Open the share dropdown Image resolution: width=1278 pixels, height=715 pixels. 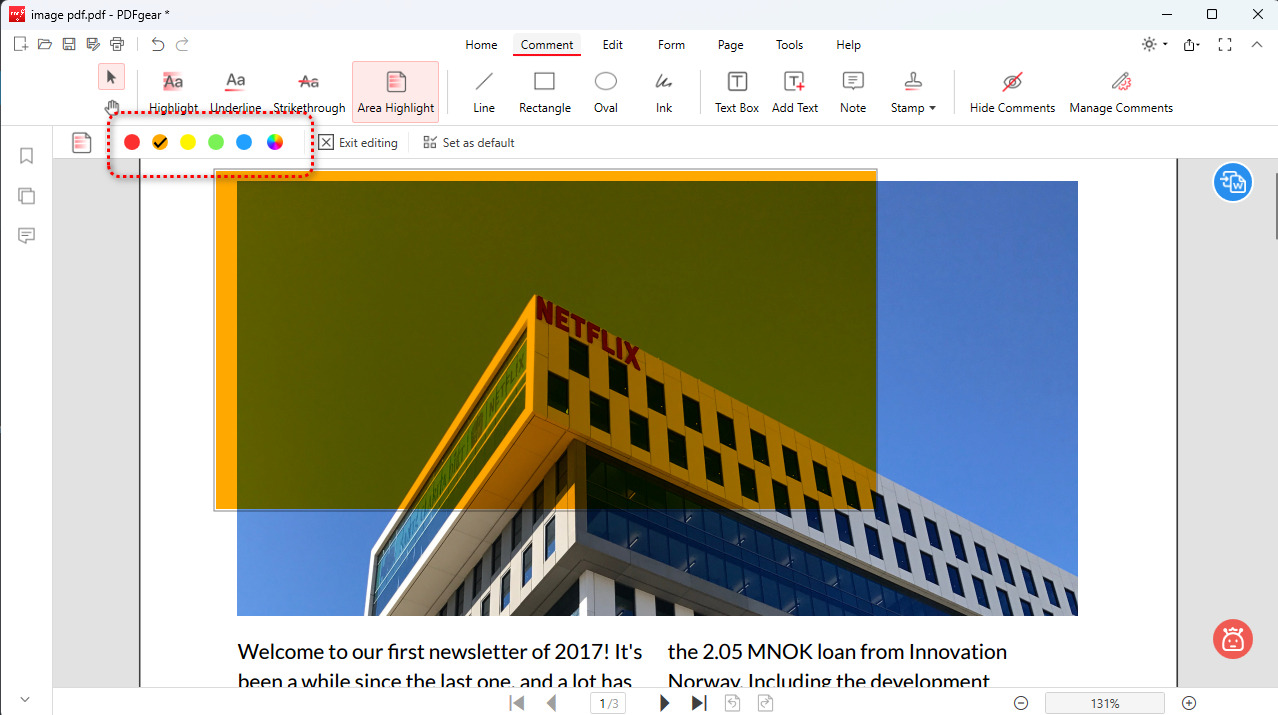pyautogui.click(x=1191, y=44)
